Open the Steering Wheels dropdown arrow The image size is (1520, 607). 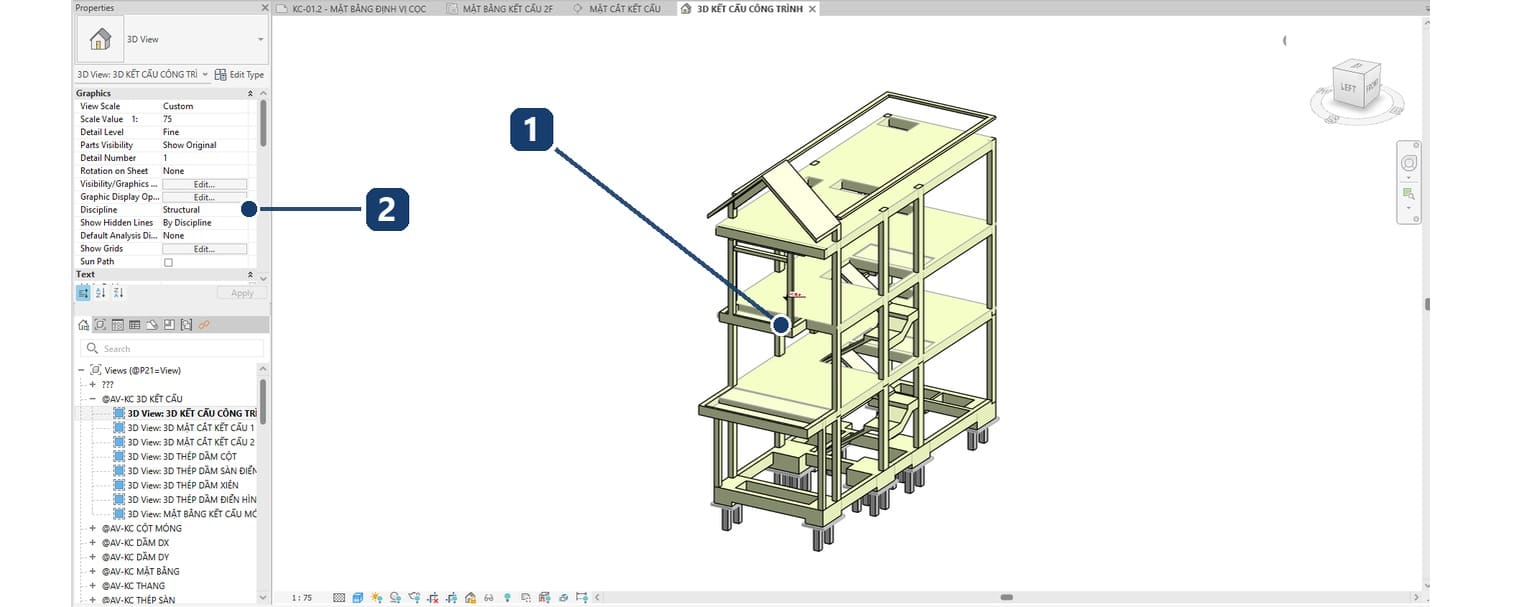[1408, 176]
